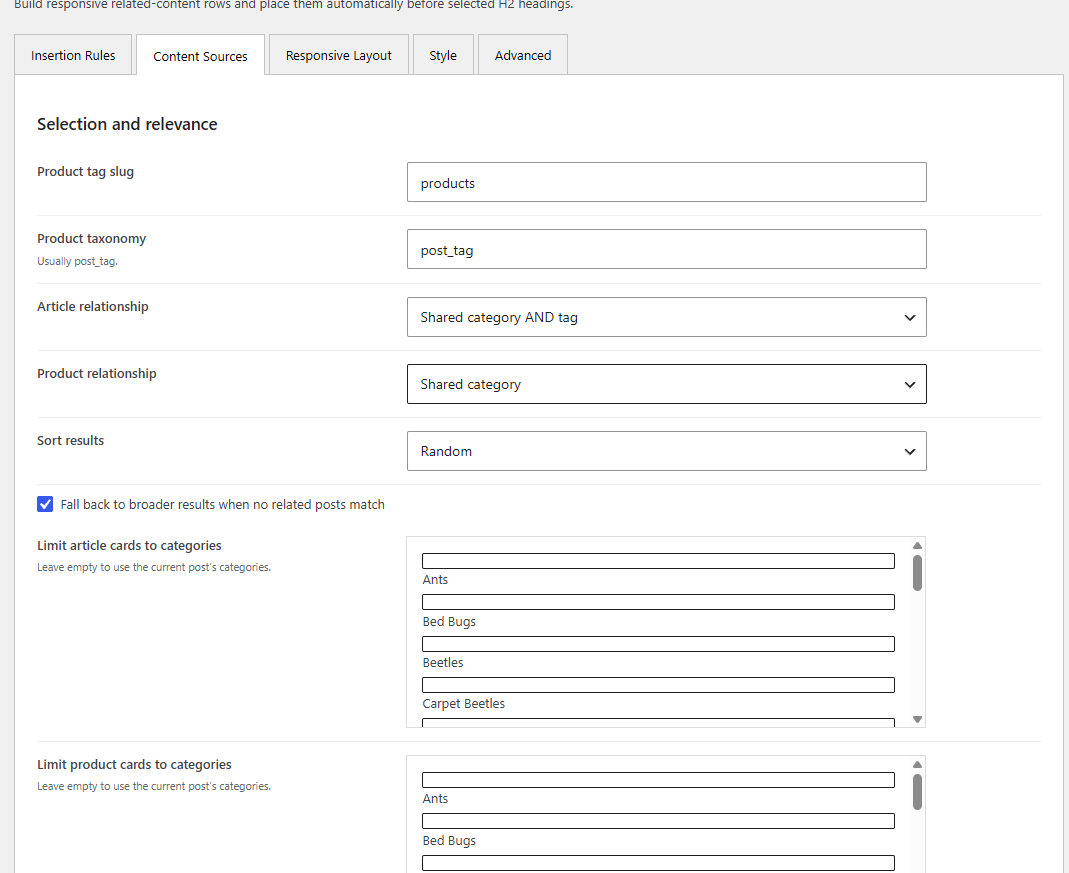Click the 'Product relationship' label
Image resolution: width=1069 pixels, height=873 pixels.
97,373
